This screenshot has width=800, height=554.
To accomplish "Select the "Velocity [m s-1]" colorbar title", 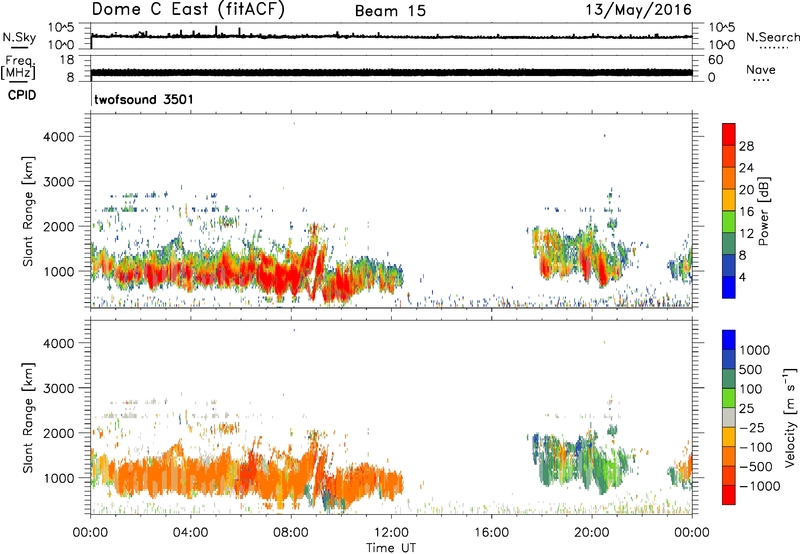I will pyautogui.click(x=790, y=417).
